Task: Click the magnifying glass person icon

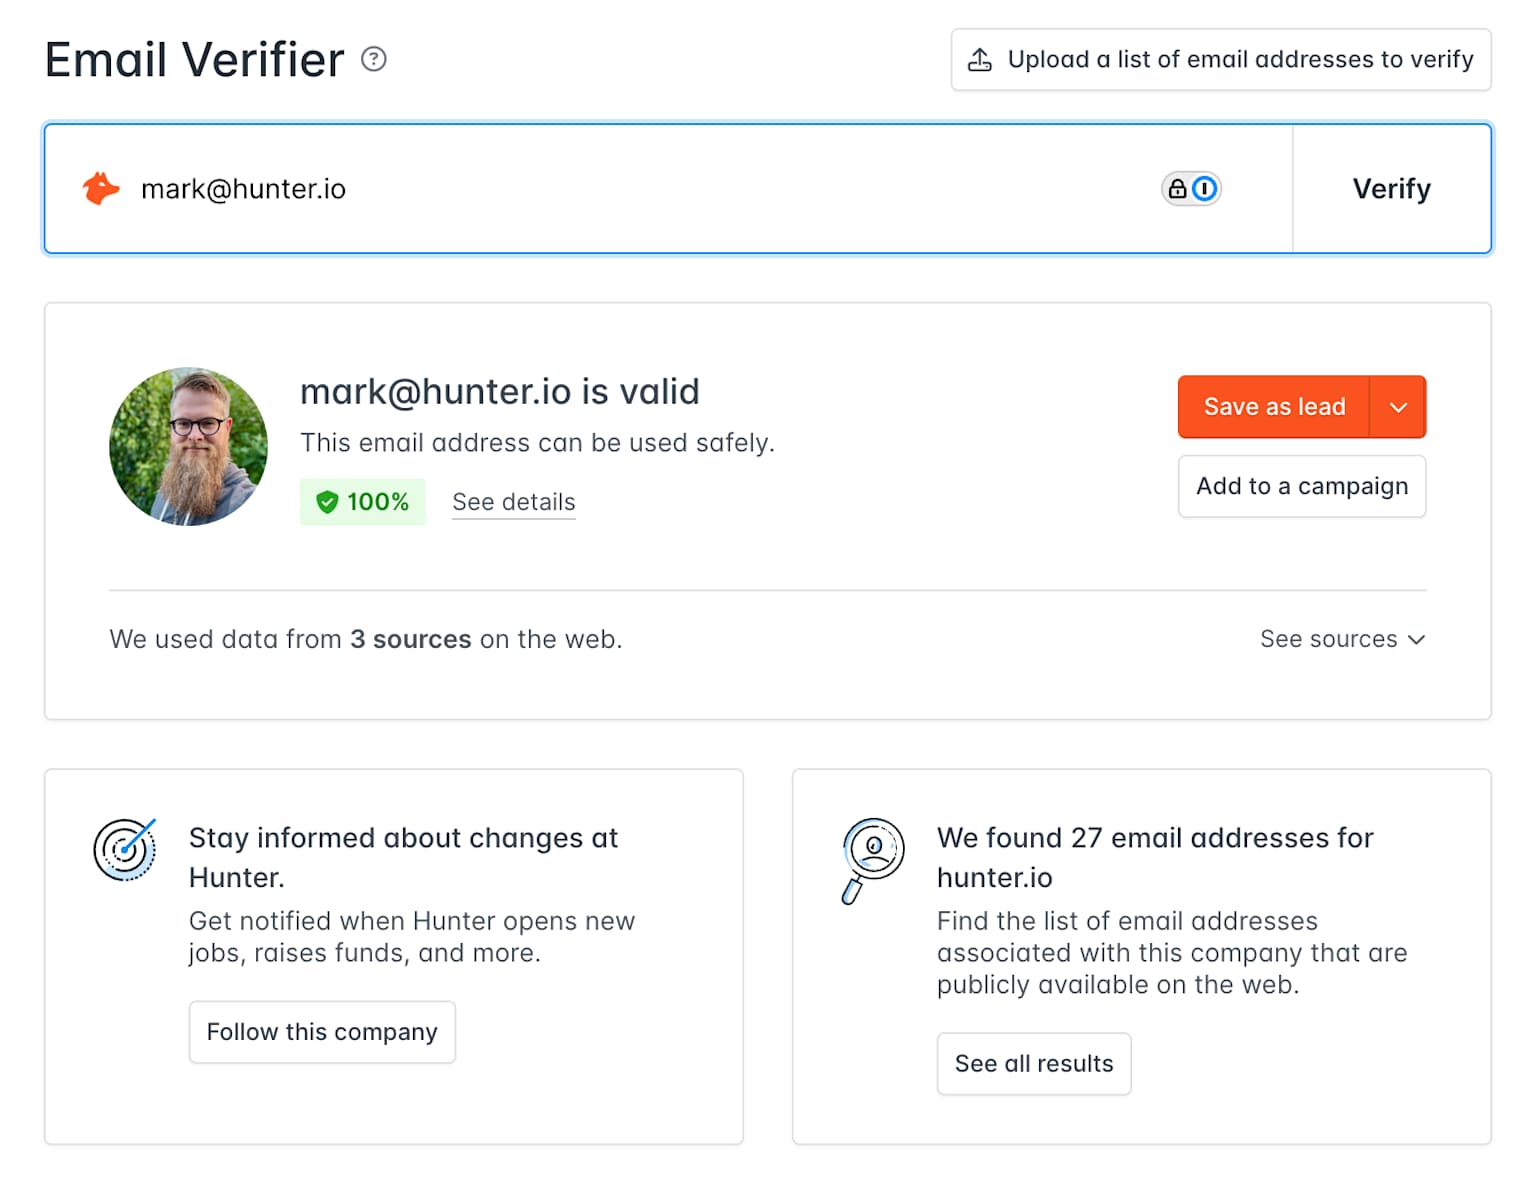Action: [x=872, y=858]
